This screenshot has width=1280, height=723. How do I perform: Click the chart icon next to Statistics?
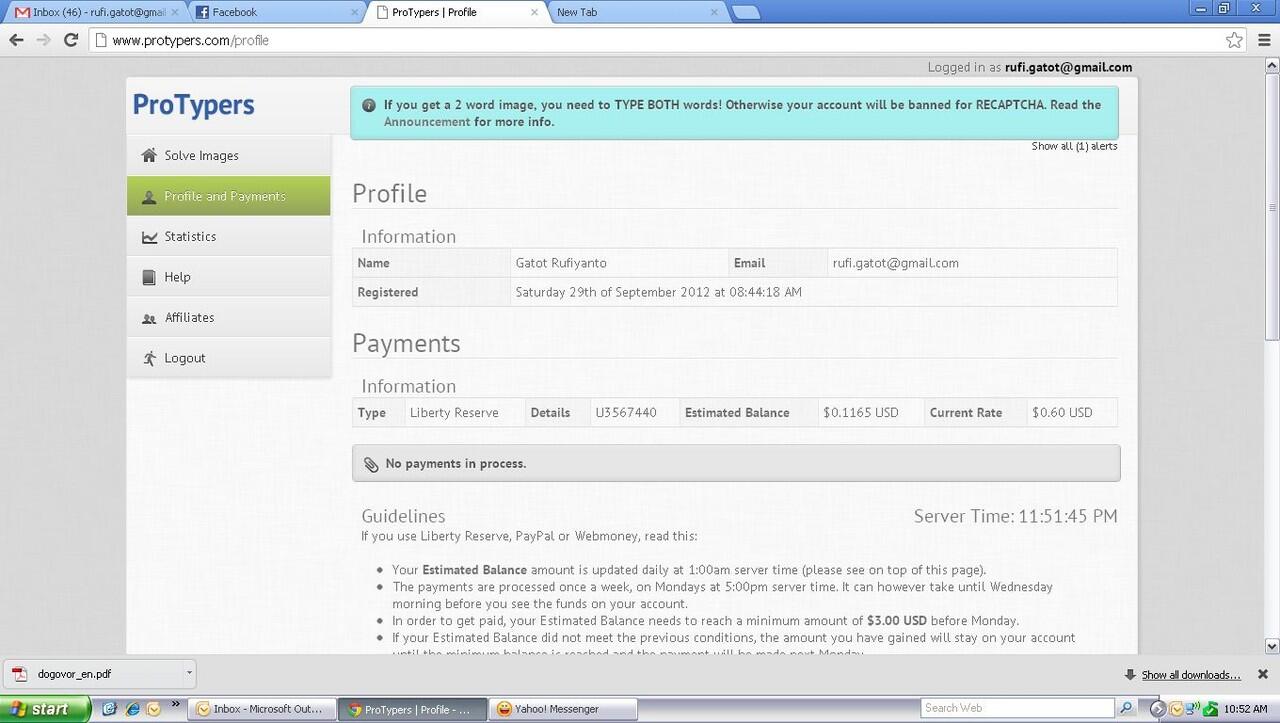click(x=149, y=237)
